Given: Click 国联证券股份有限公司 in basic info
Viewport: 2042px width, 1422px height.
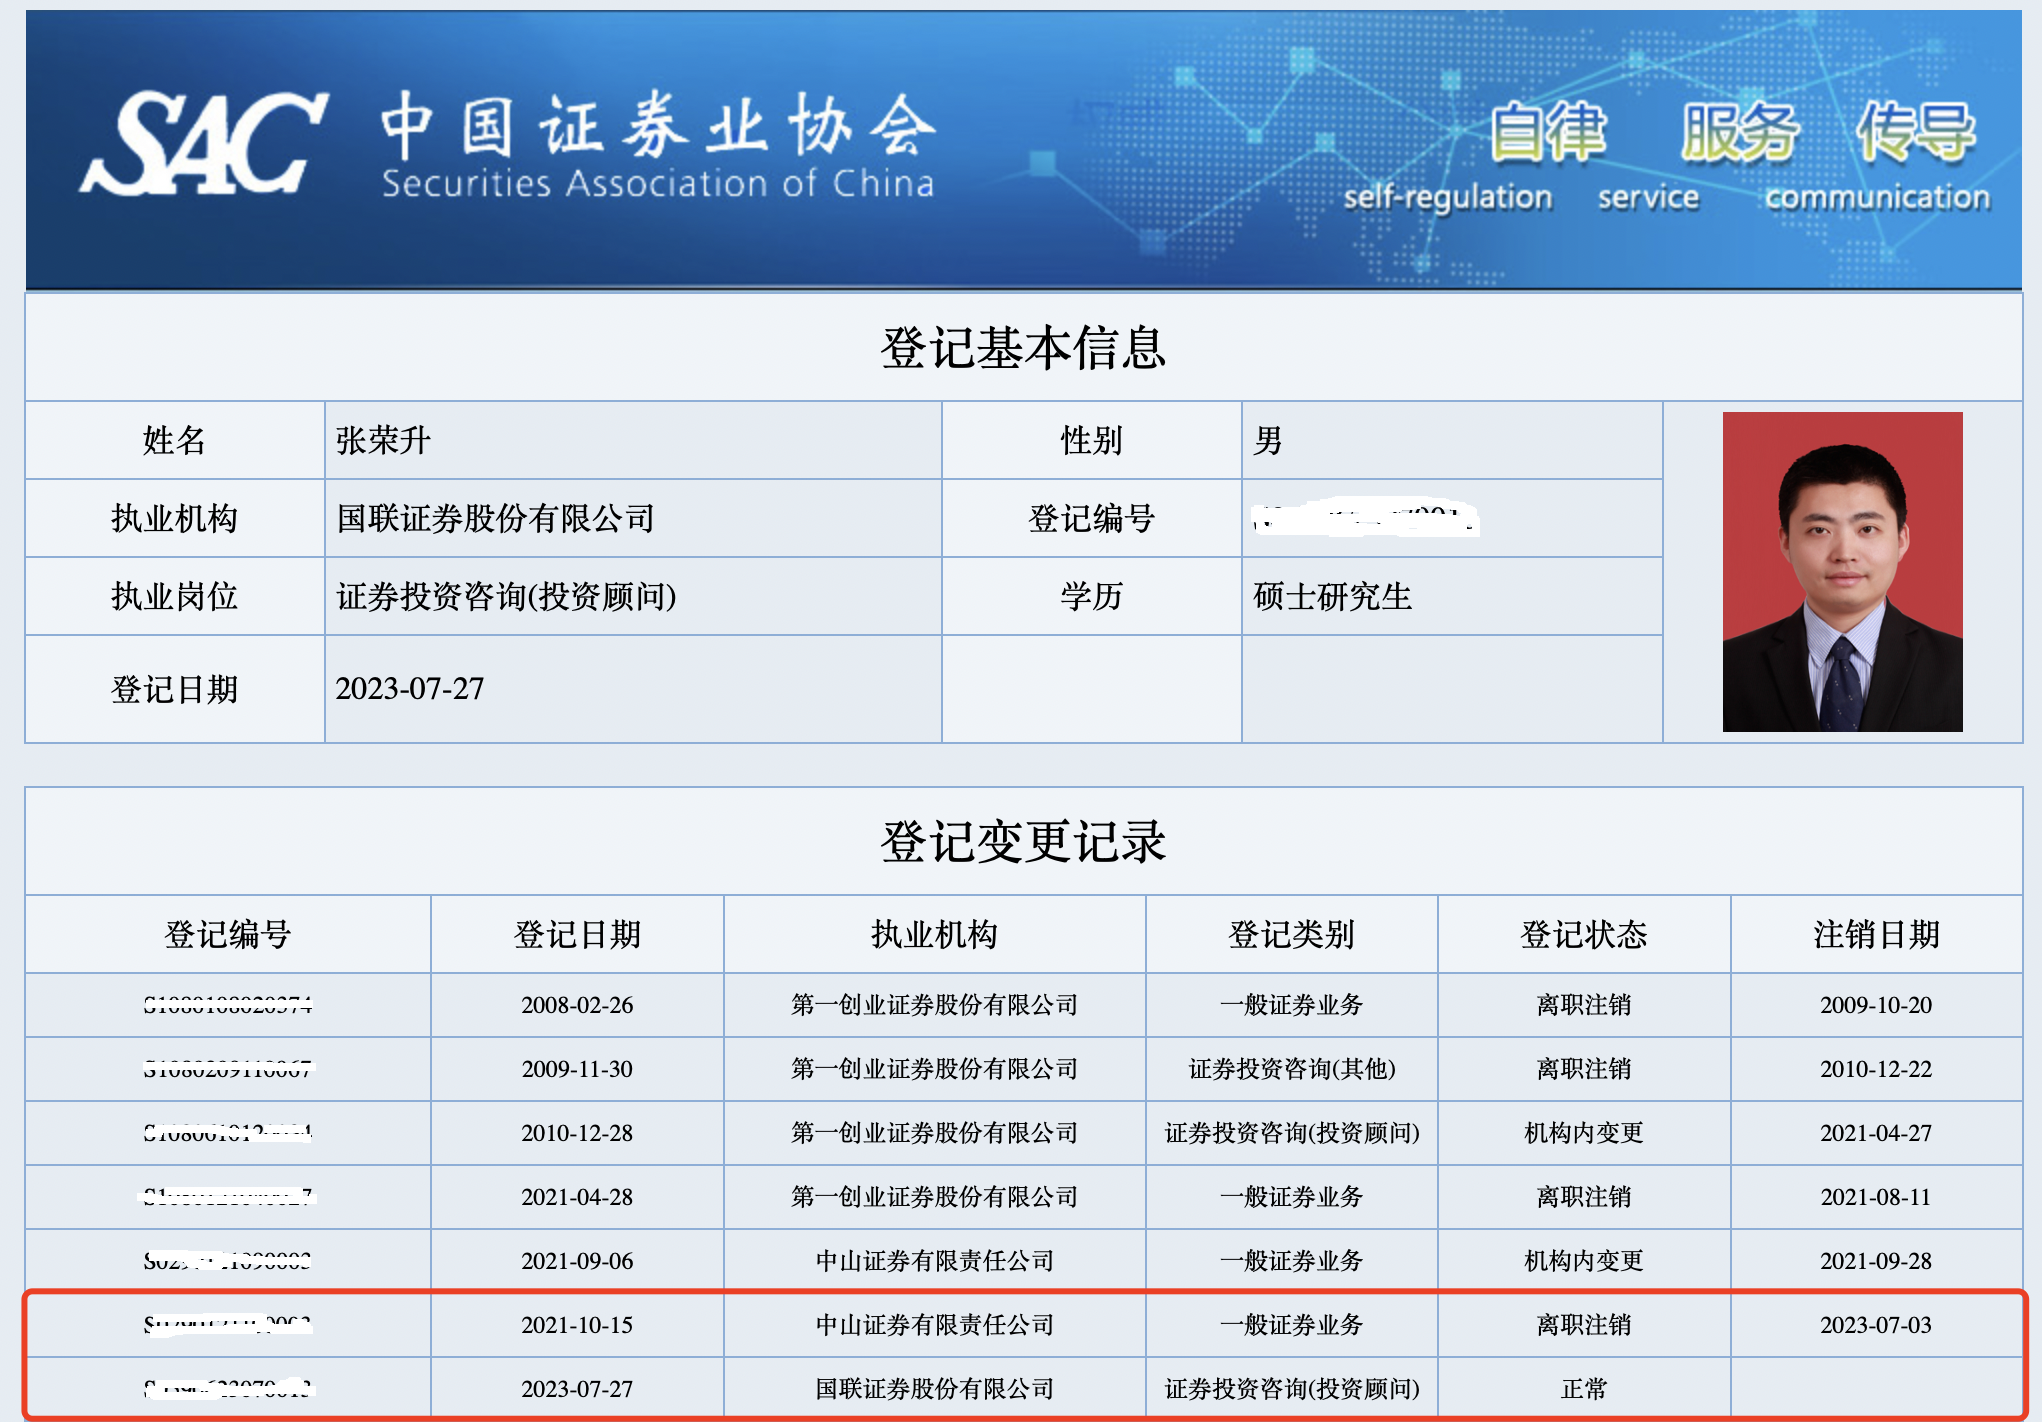Looking at the screenshot, I should pos(495,519).
